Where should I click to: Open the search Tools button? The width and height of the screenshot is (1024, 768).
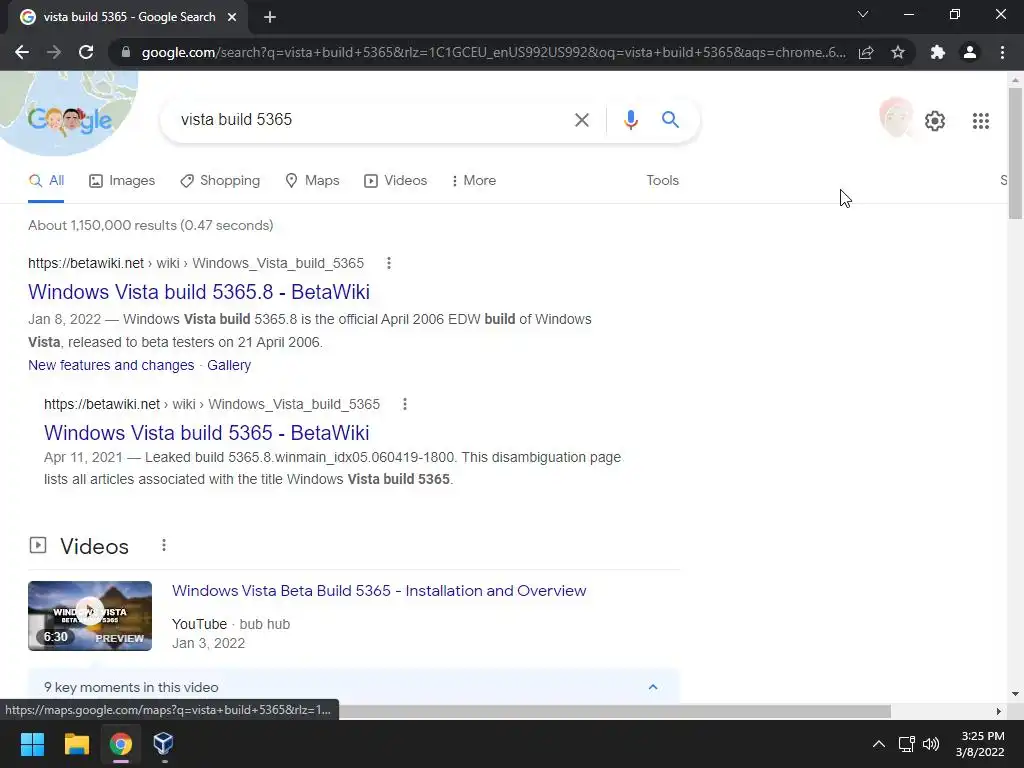[662, 180]
